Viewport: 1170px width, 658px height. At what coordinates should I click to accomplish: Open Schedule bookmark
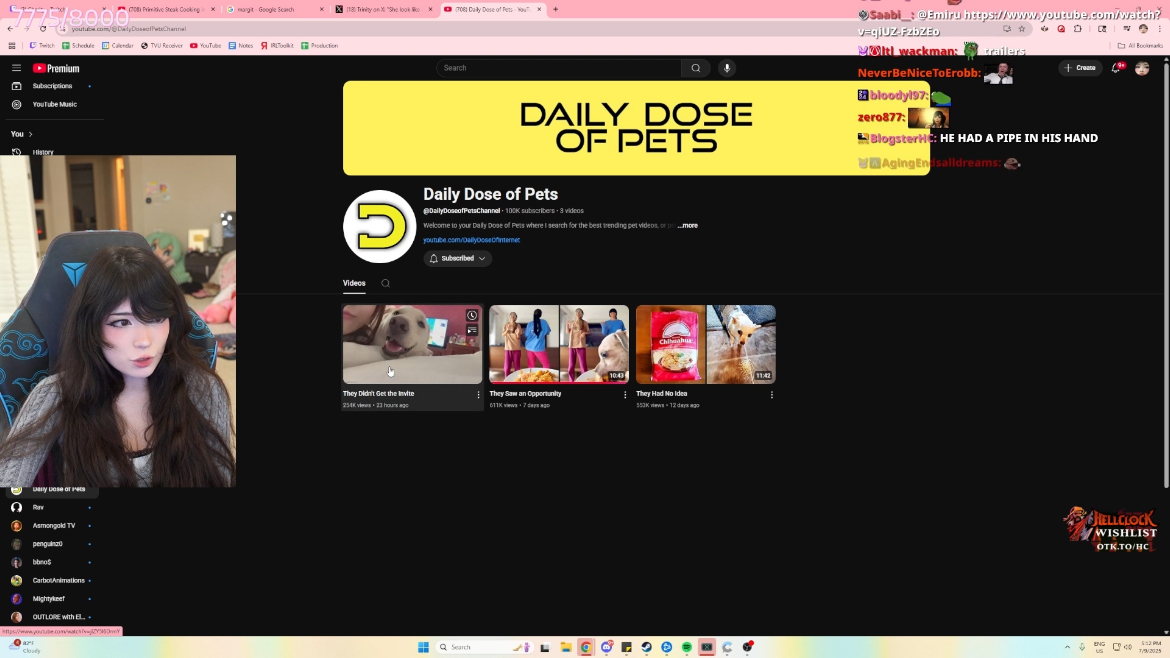(78, 46)
